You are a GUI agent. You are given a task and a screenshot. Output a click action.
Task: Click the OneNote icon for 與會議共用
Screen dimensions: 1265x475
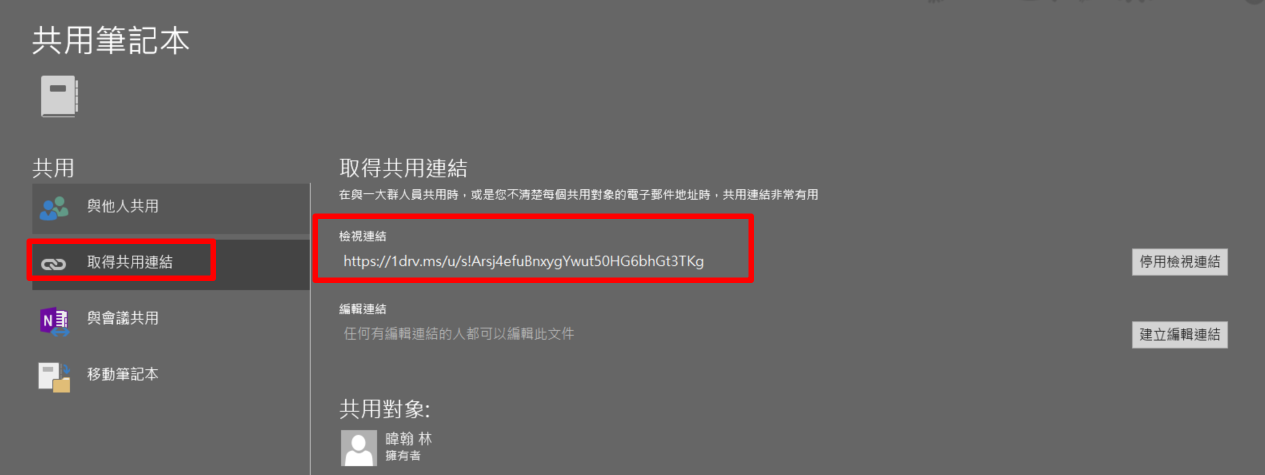coord(53,320)
